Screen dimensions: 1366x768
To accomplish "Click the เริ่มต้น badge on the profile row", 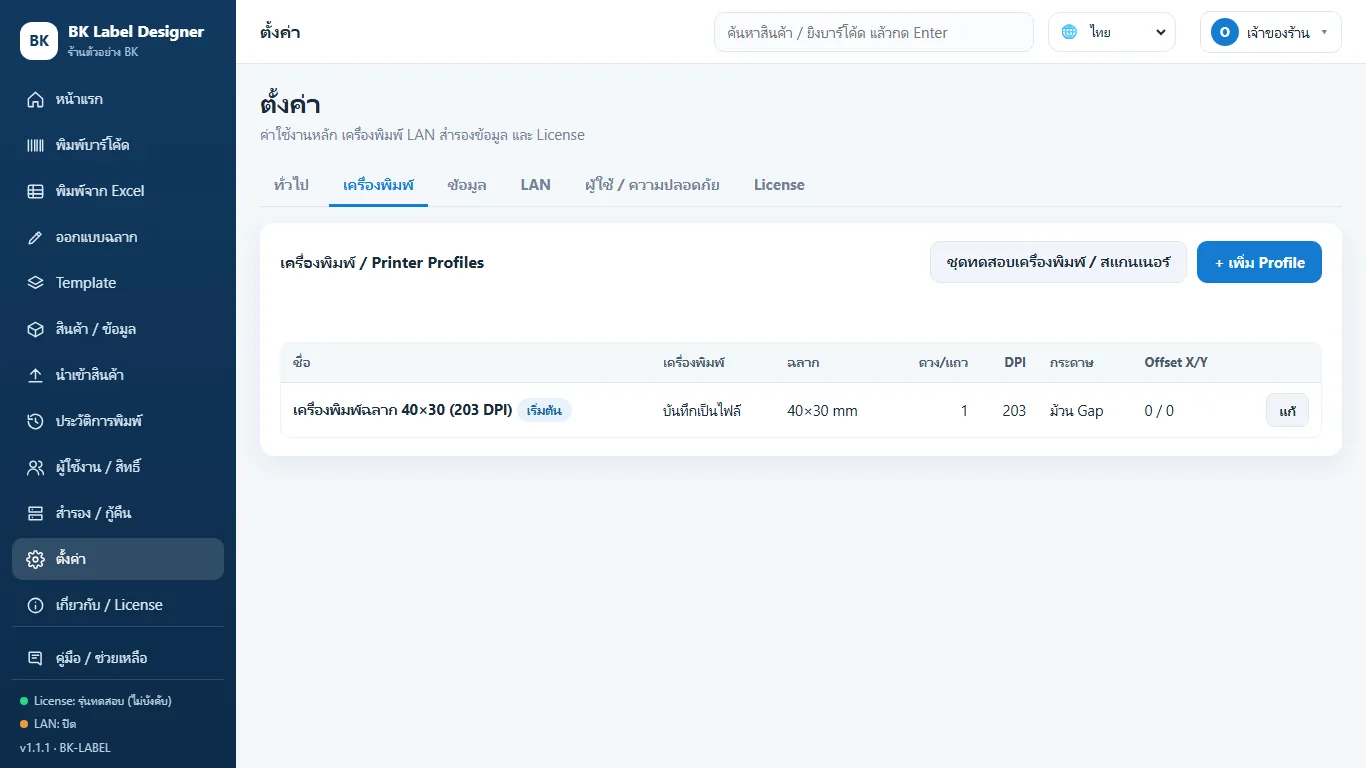I will pos(544,410).
